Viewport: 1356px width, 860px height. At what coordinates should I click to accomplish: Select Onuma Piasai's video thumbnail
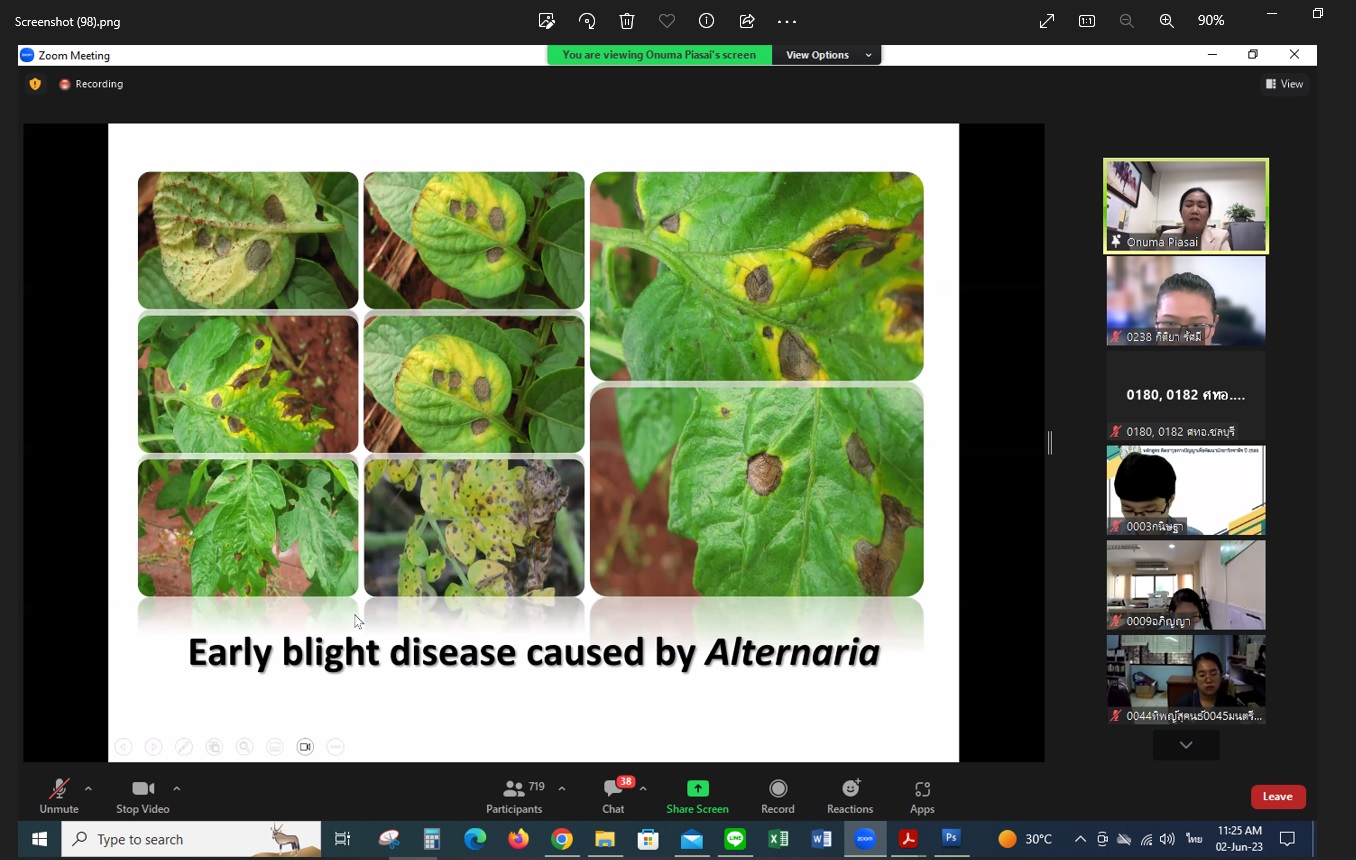pos(1185,205)
